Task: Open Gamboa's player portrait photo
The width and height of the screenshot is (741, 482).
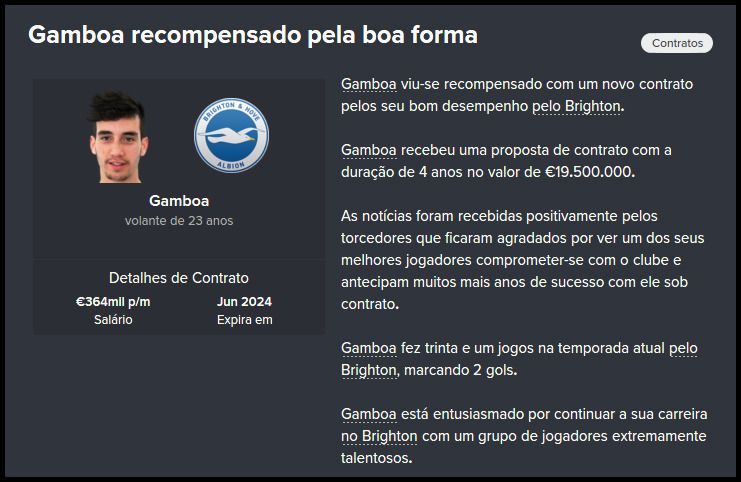Action: click(120, 136)
